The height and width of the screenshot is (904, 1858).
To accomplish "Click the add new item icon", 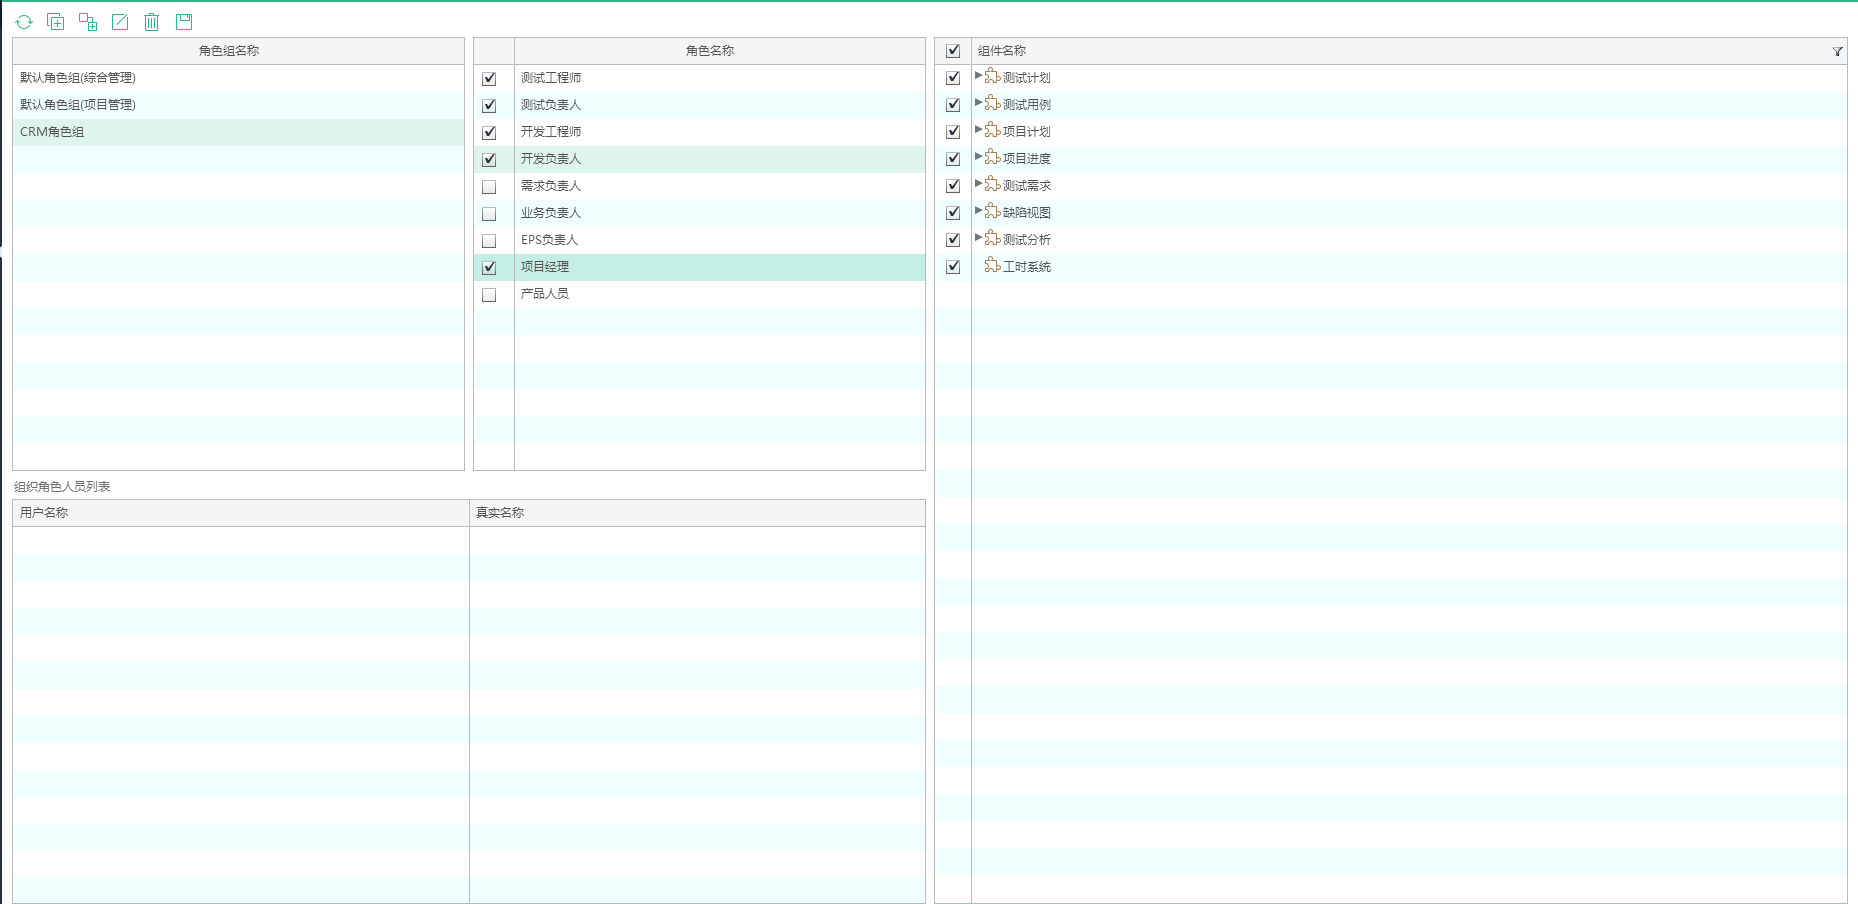I will (x=56, y=22).
